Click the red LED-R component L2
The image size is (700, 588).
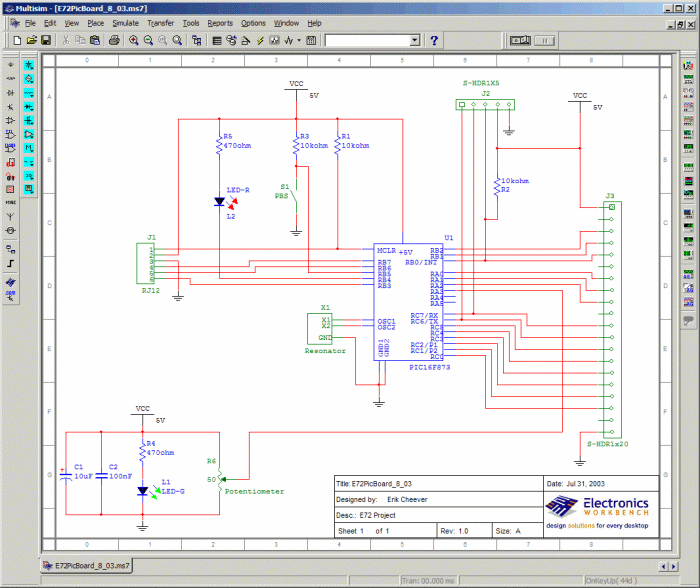221,201
